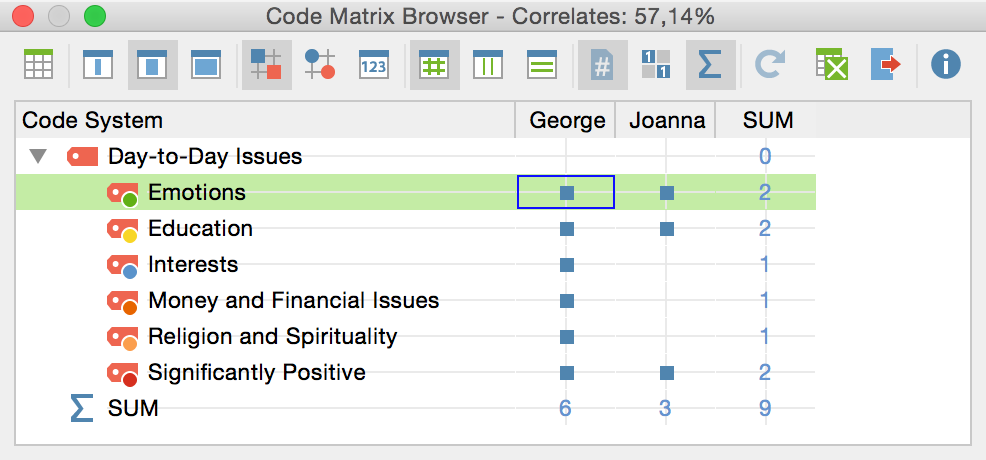
Task: Toggle the sum (sigma) display button
Action: [x=710, y=65]
